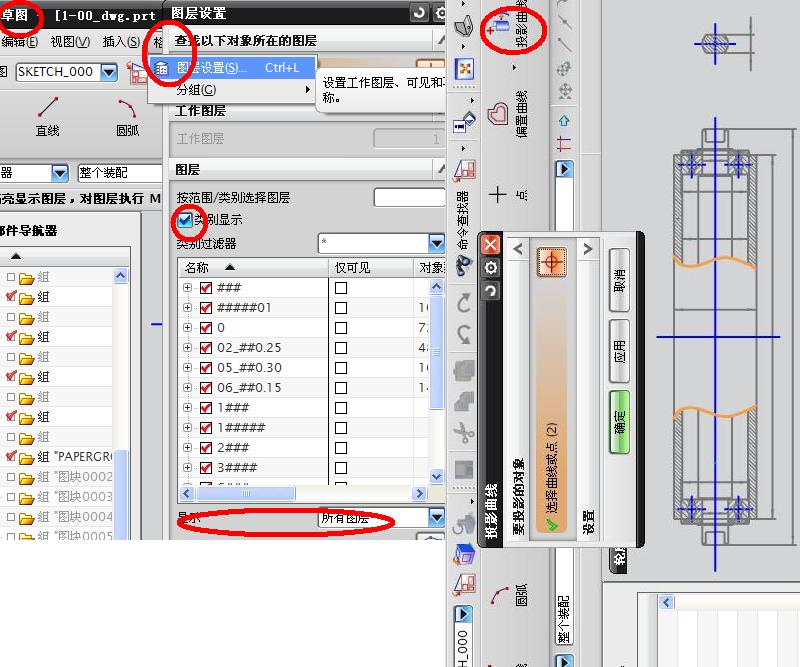The width and height of the screenshot is (800, 667).
Task: Check 仅可见 box for 05_##0.30 row
Action: [341, 368]
